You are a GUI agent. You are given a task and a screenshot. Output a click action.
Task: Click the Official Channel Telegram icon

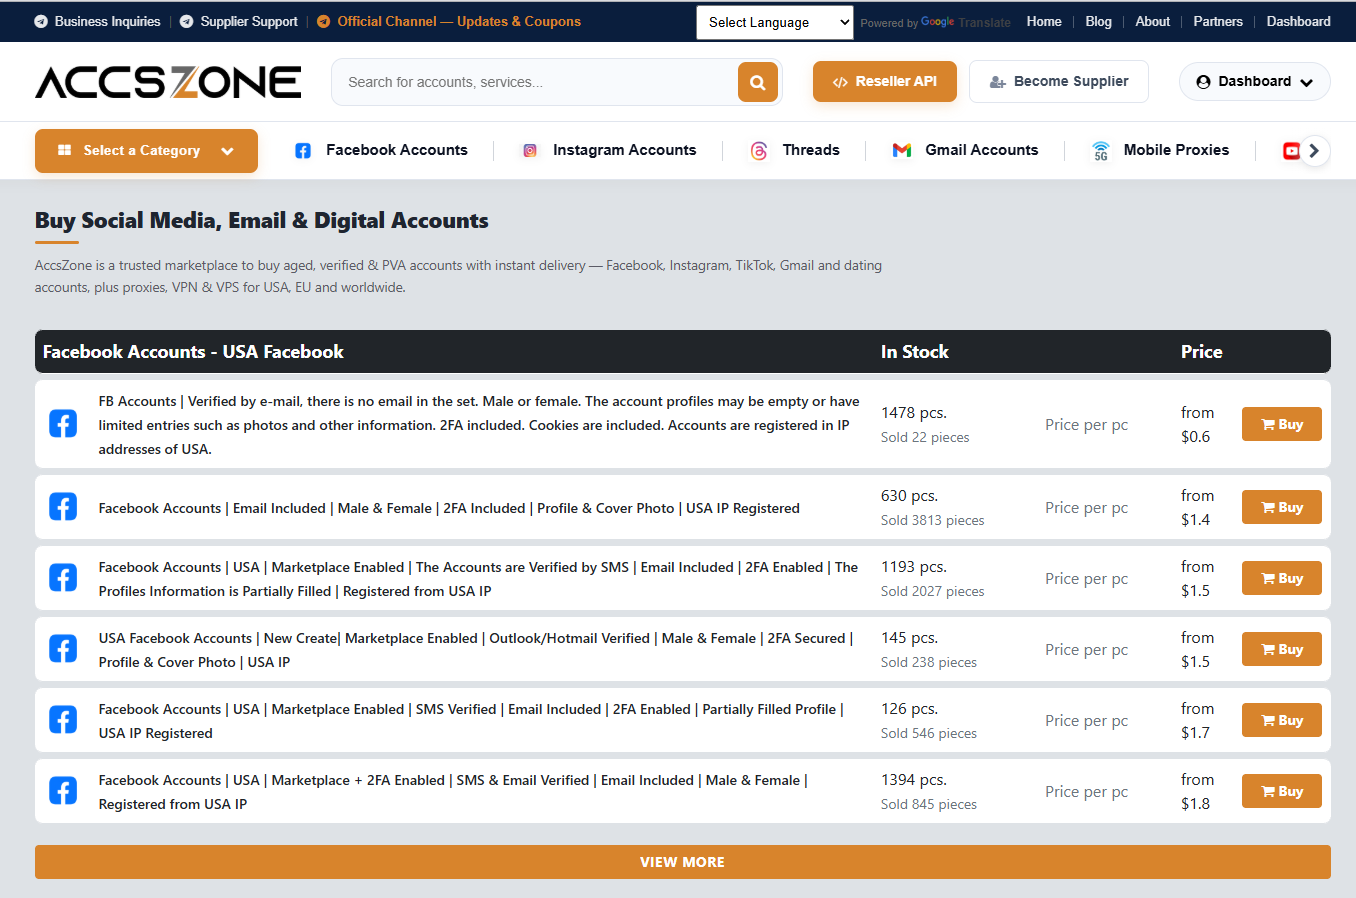tap(323, 21)
